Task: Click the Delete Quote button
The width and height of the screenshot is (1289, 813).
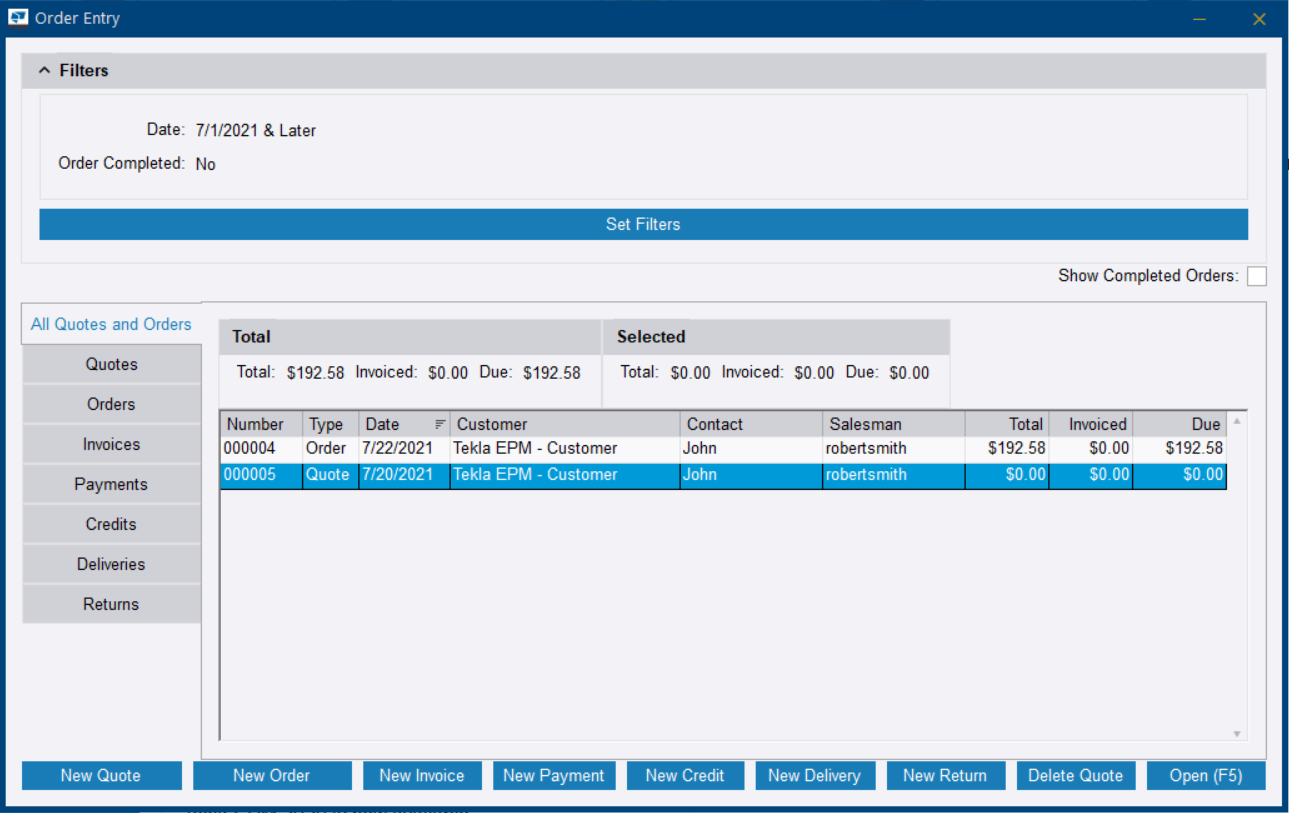Action: pyautogui.click(x=1076, y=776)
